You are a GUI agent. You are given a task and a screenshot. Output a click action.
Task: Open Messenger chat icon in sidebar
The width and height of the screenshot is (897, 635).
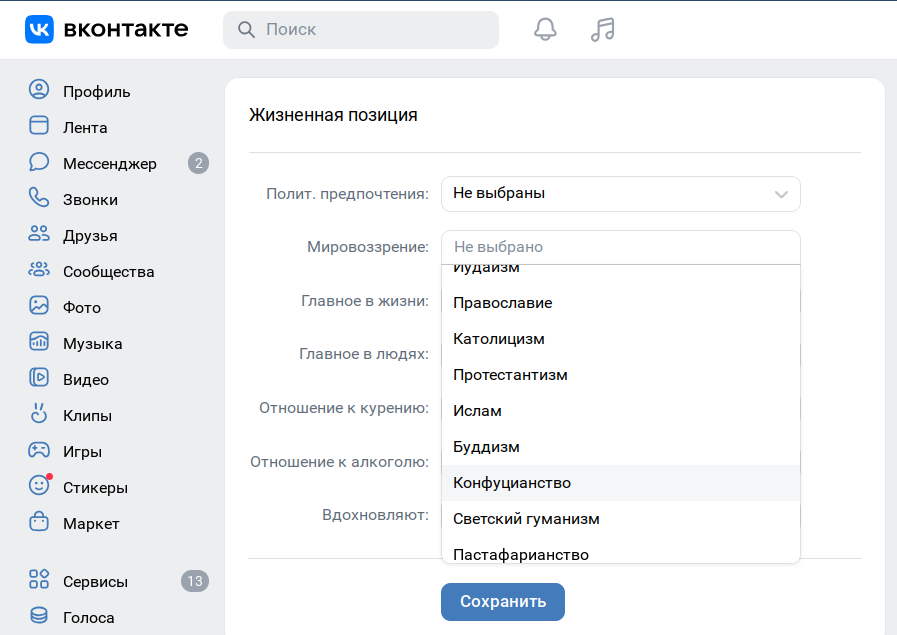click(39, 163)
